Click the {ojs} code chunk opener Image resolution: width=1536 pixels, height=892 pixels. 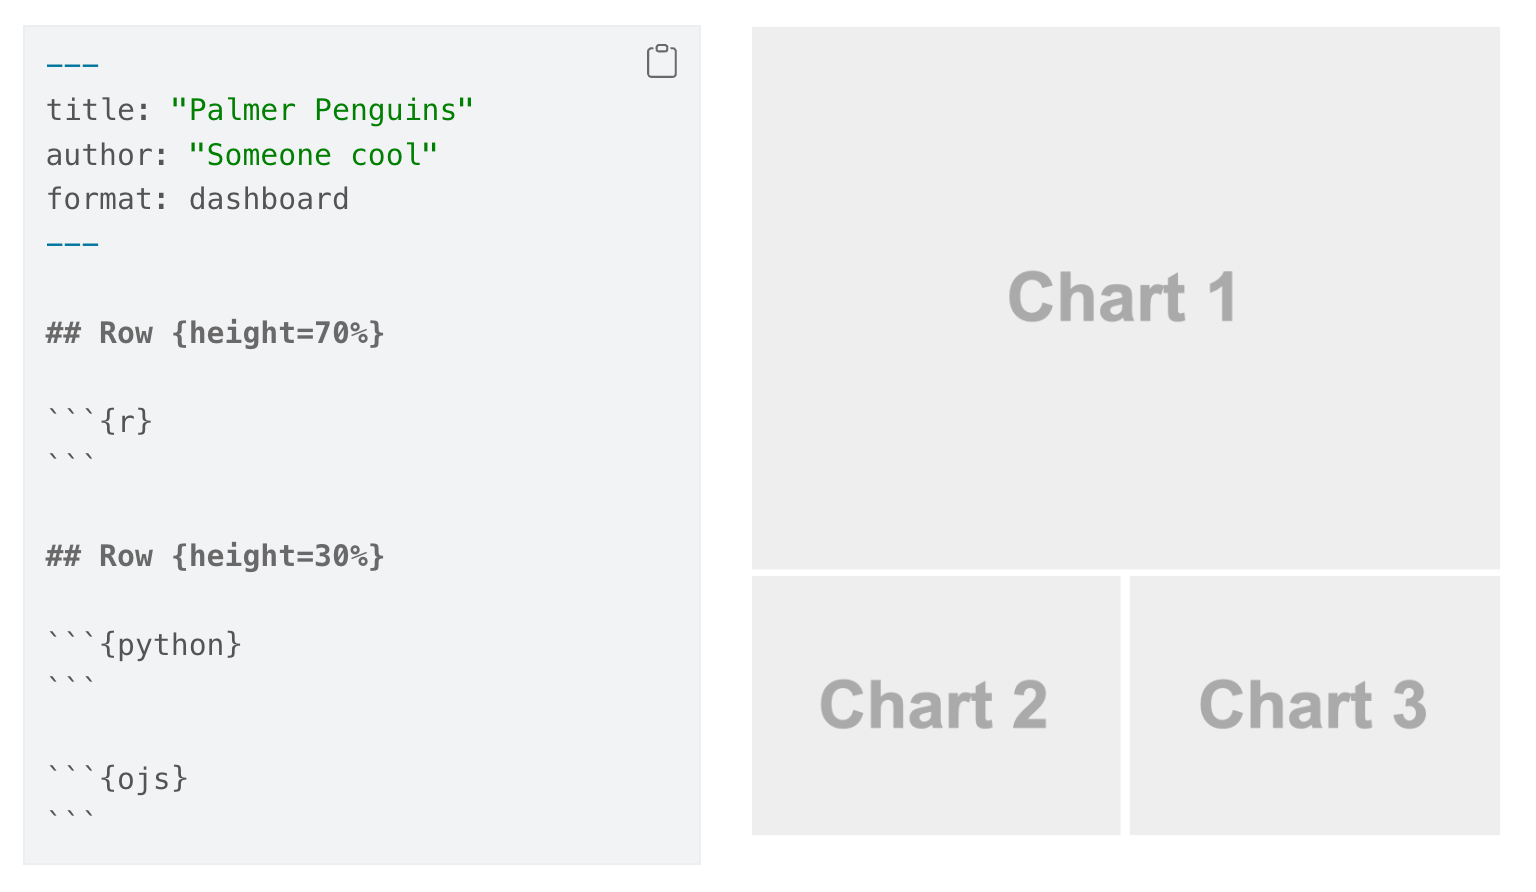click(x=117, y=778)
